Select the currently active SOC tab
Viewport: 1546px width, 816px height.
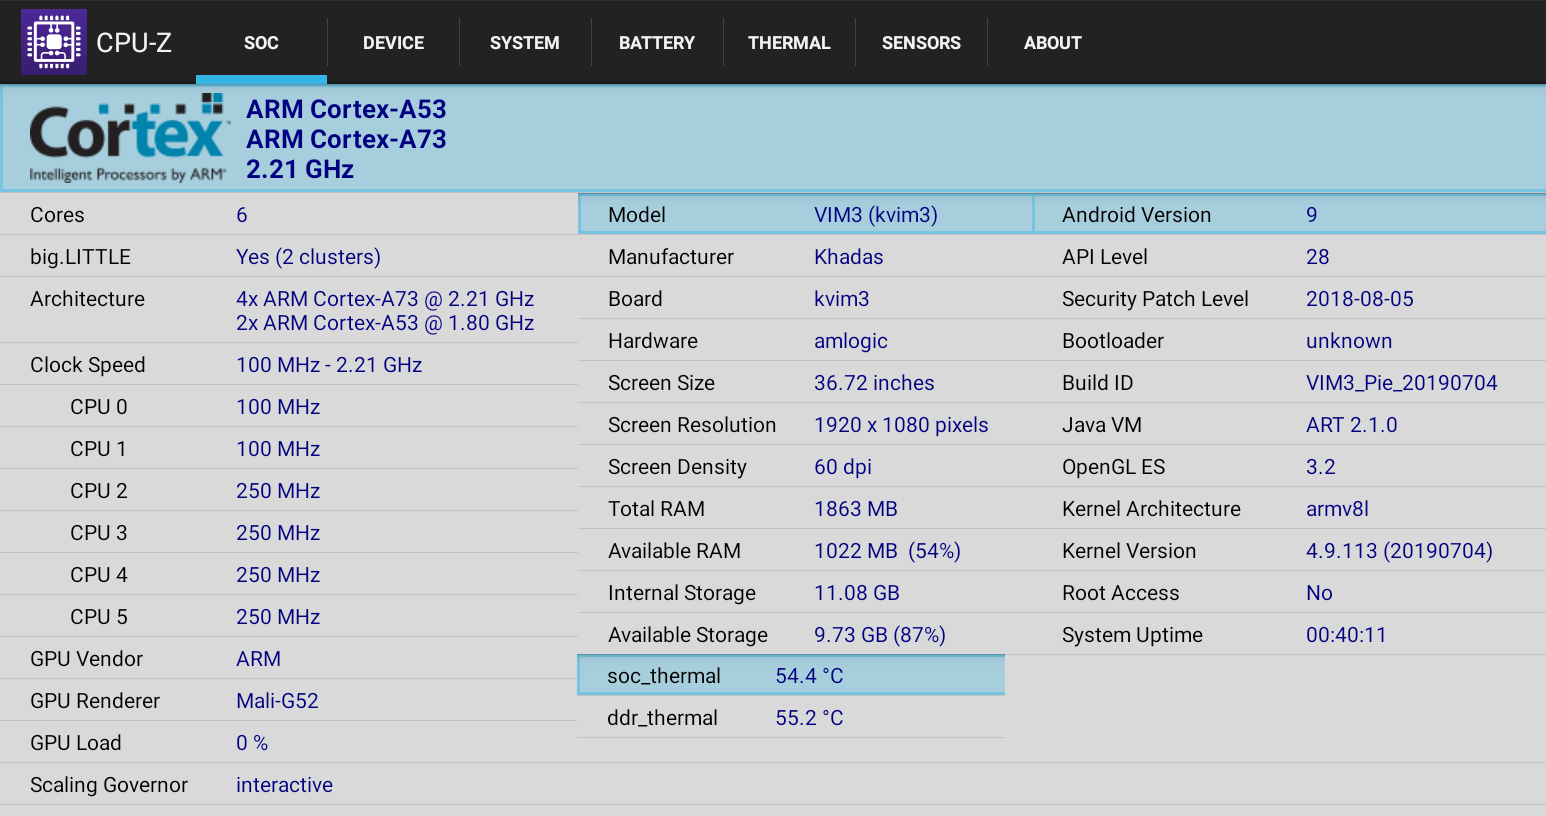tap(261, 42)
